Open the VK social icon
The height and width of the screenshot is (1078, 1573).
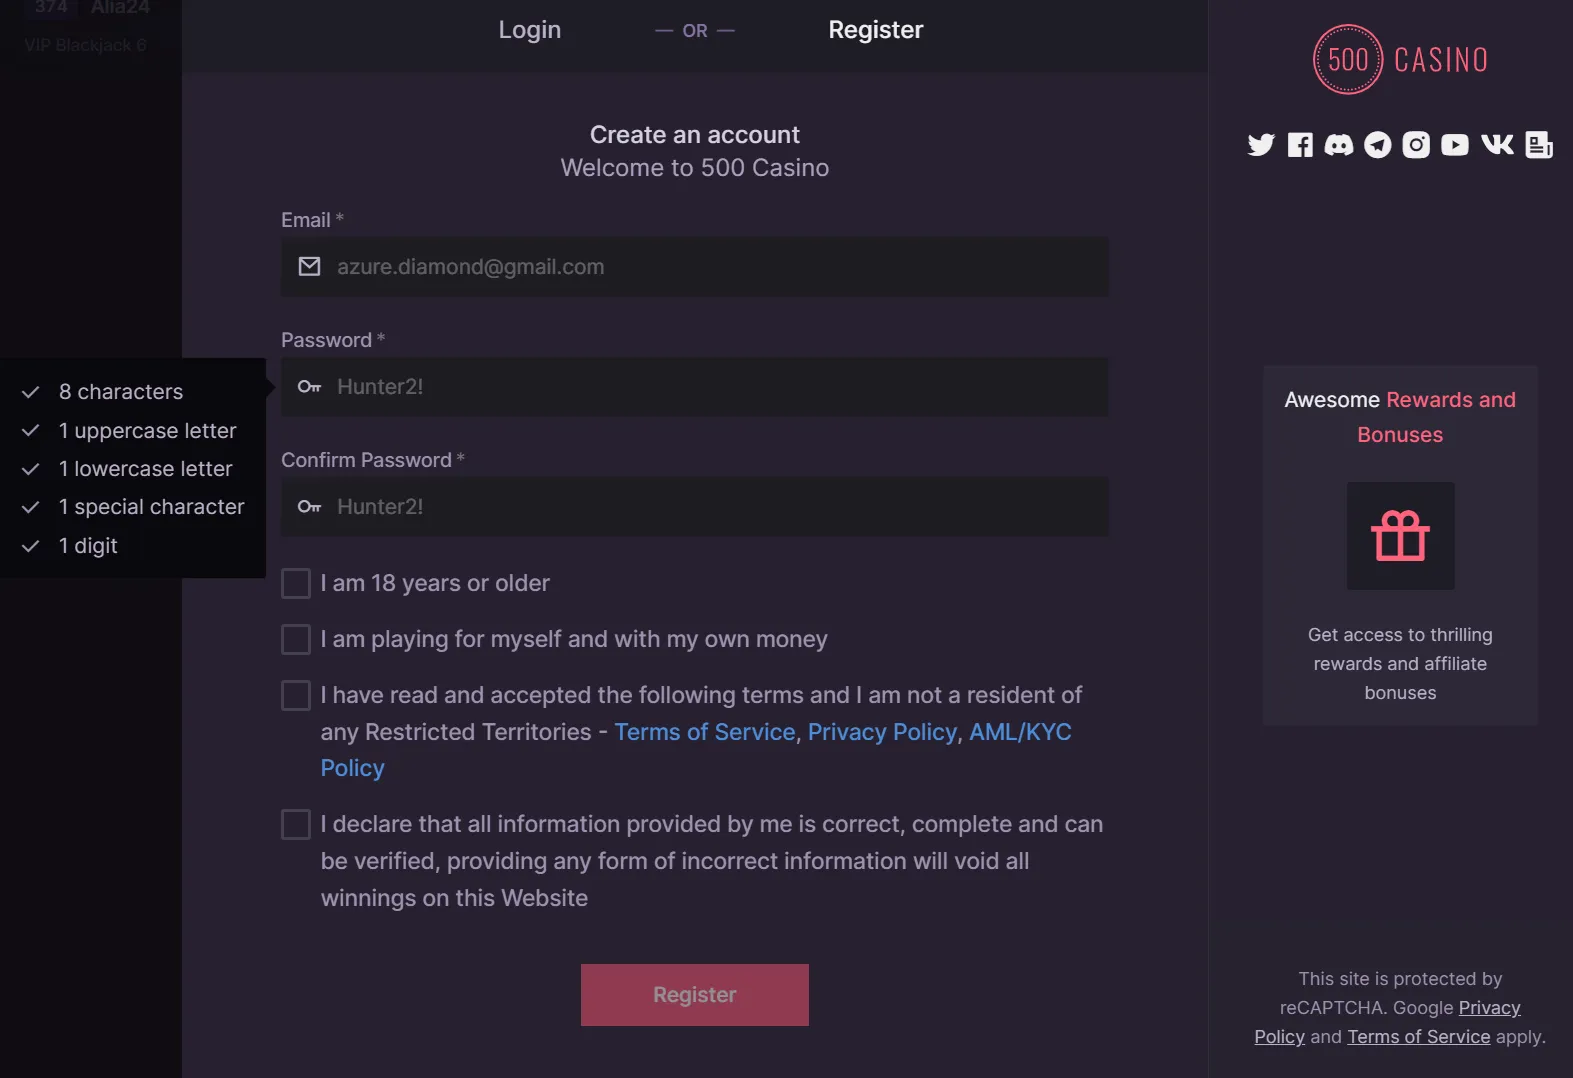tap(1496, 145)
